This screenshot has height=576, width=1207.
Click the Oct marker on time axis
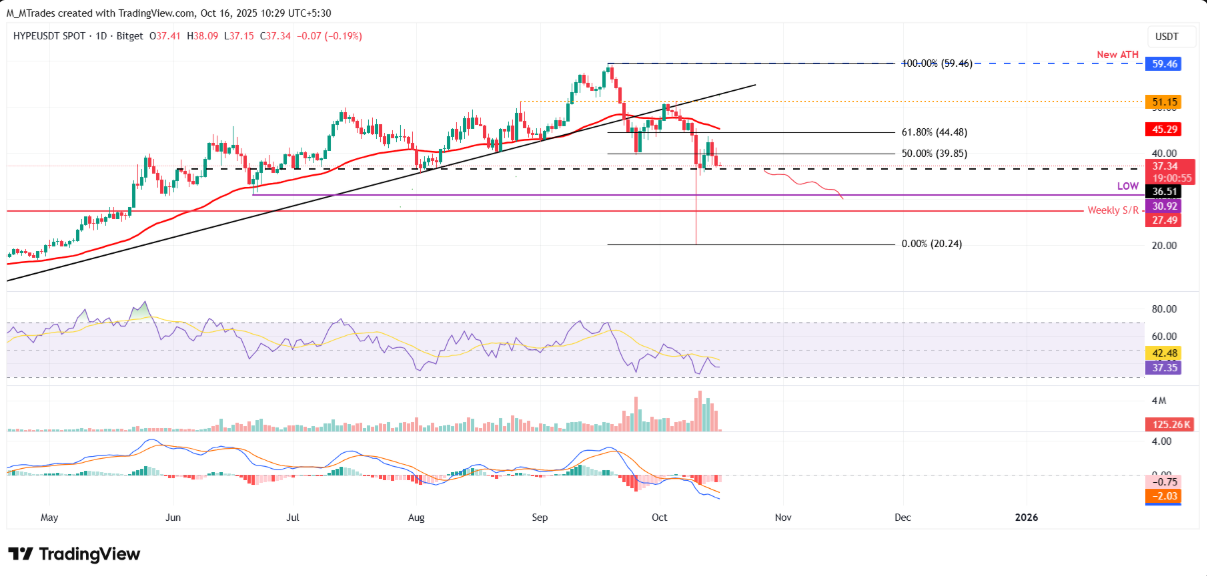point(659,518)
